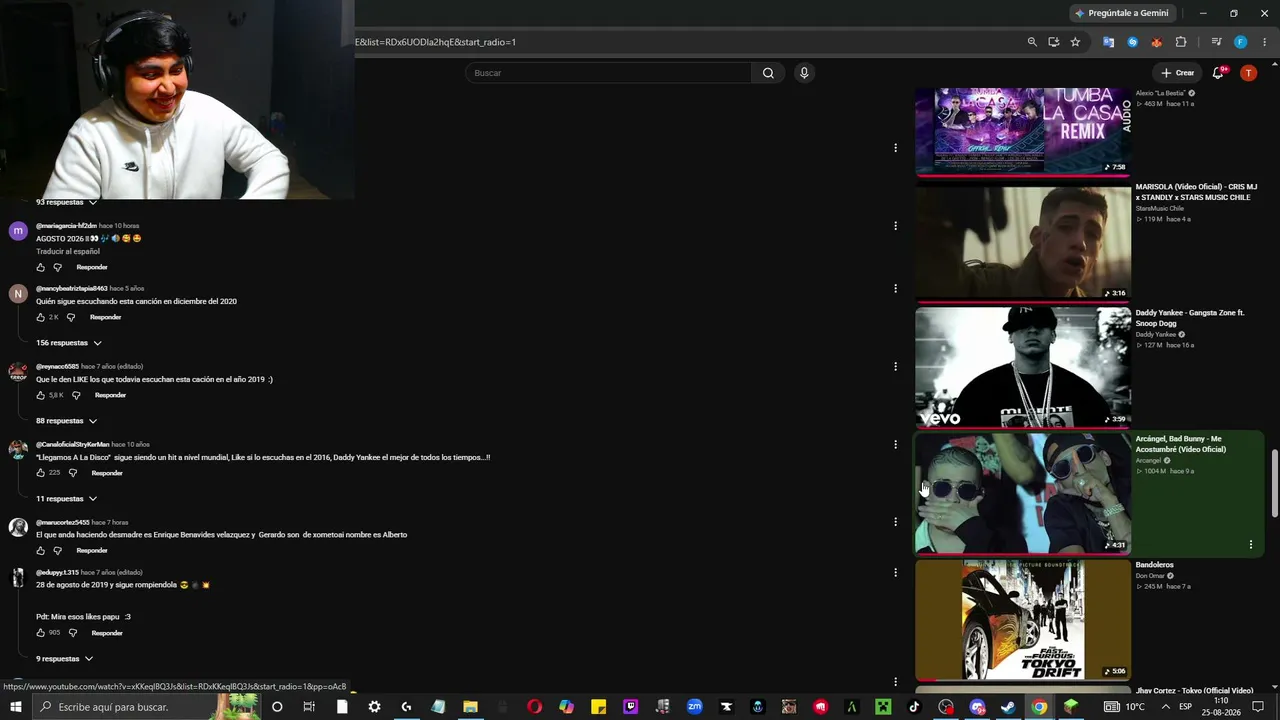
Task: Open the Chrome profile avatar
Action: 1240,42
